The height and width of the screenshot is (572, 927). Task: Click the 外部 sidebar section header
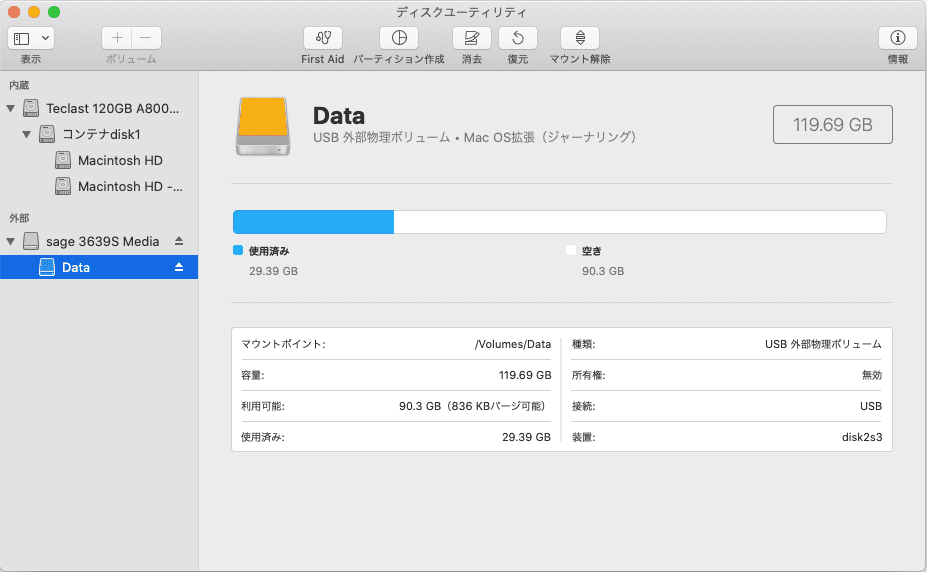pos(19,219)
